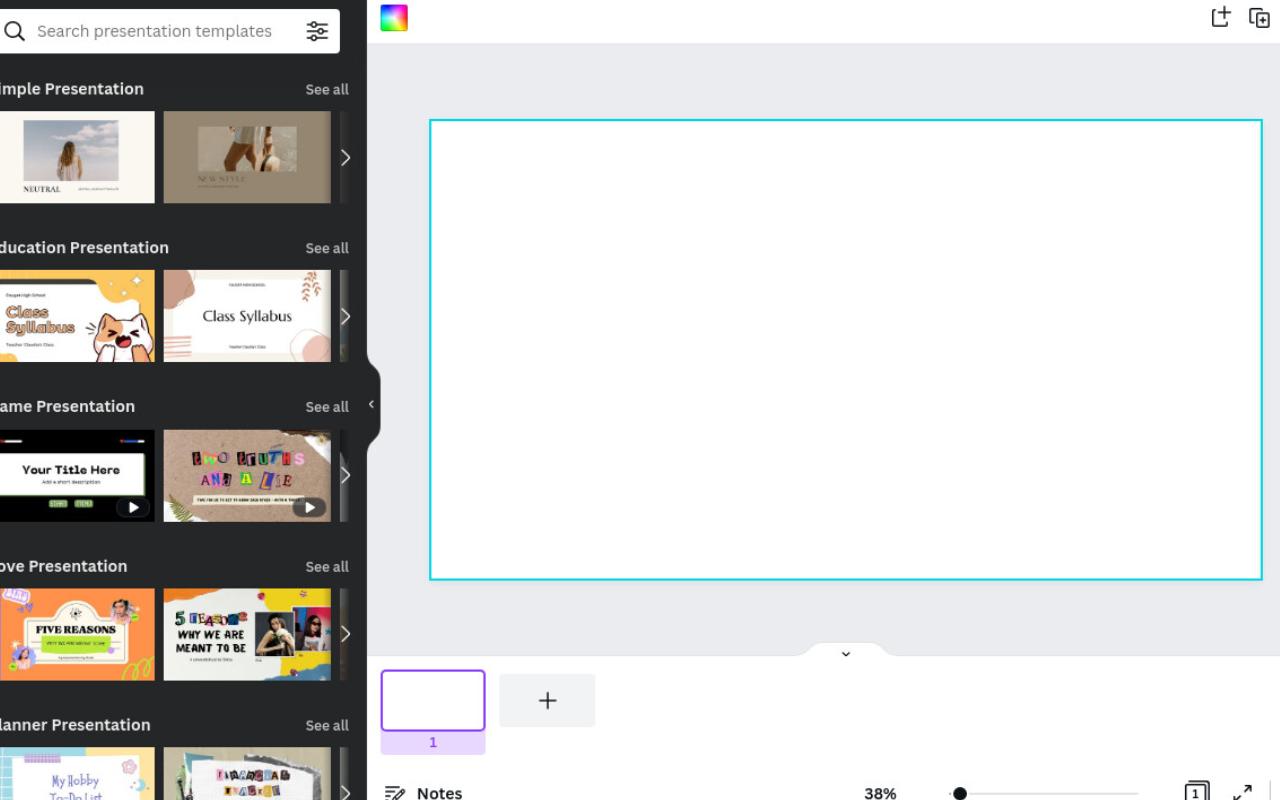Select the New Style brown template
This screenshot has height=800, width=1280.
tap(247, 157)
